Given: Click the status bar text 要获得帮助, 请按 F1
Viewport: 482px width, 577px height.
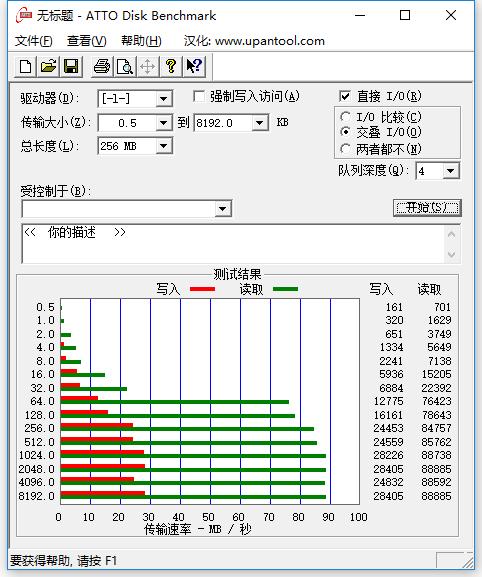Looking at the screenshot, I should (x=63, y=561).
